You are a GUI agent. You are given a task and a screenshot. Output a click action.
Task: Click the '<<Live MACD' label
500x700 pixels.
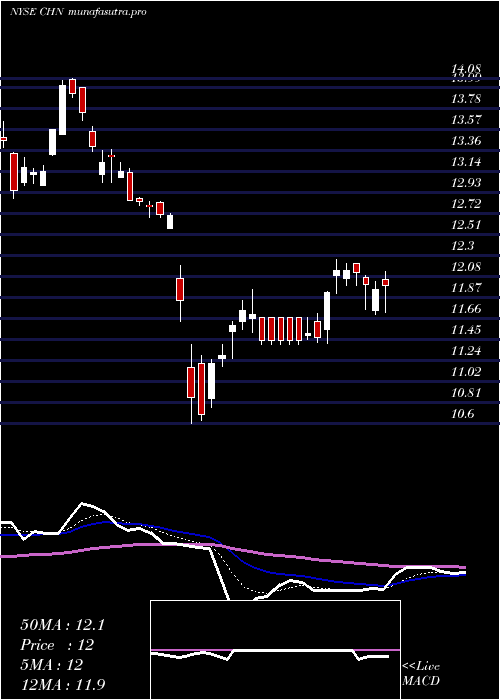click(x=421, y=674)
